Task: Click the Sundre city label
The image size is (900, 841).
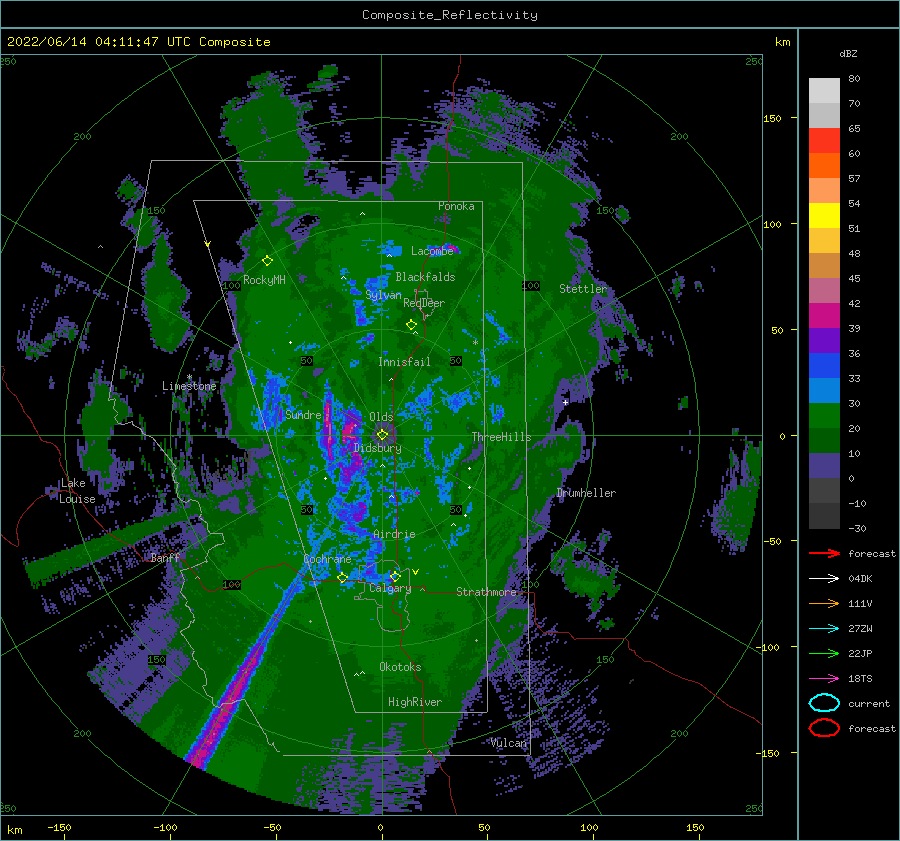Action: click(303, 415)
